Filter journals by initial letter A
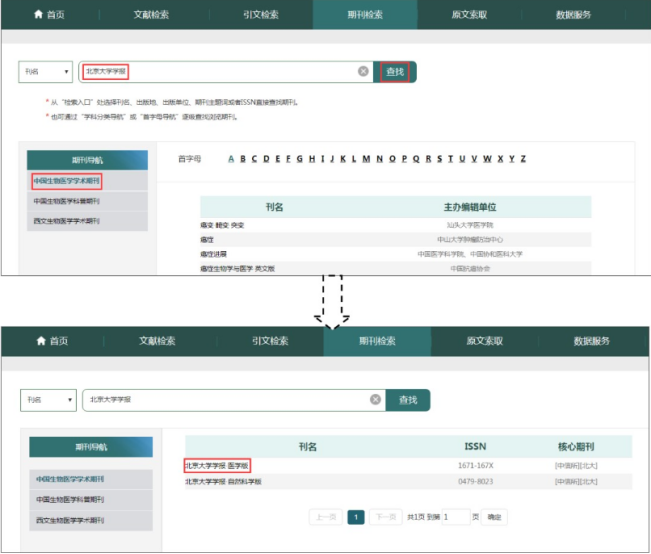Screen dimensions: 651x554 pyautogui.click(x=231, y=159)
